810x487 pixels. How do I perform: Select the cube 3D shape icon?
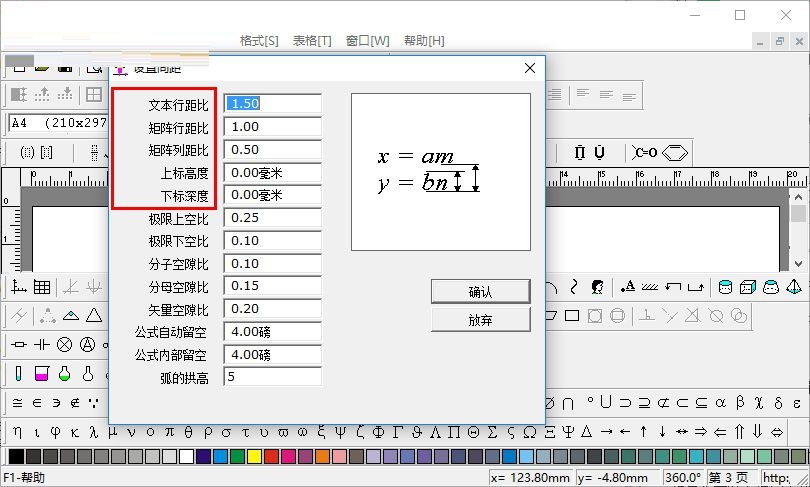747,287
